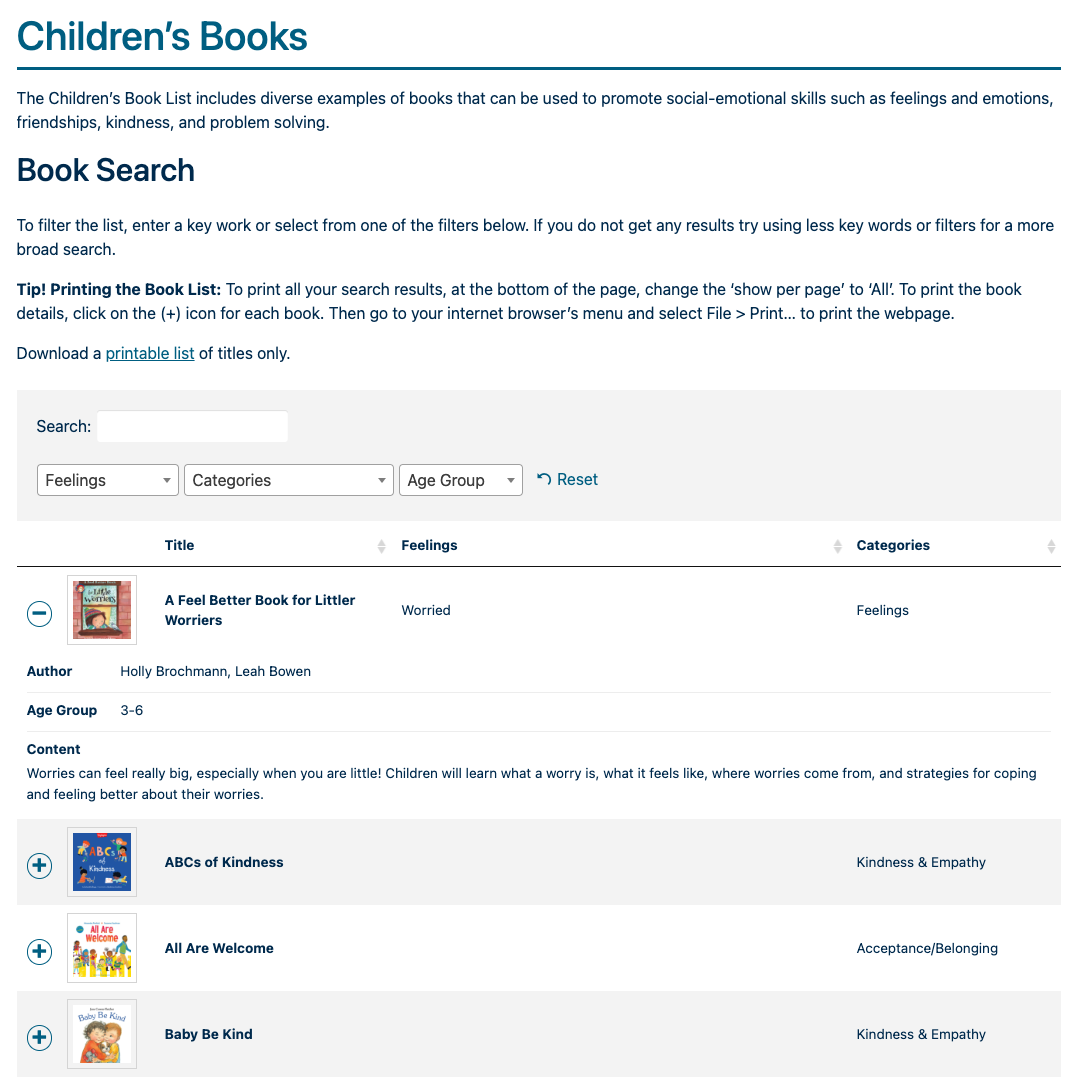Open the Age Group filter dropdown

(x=460, y=479)
